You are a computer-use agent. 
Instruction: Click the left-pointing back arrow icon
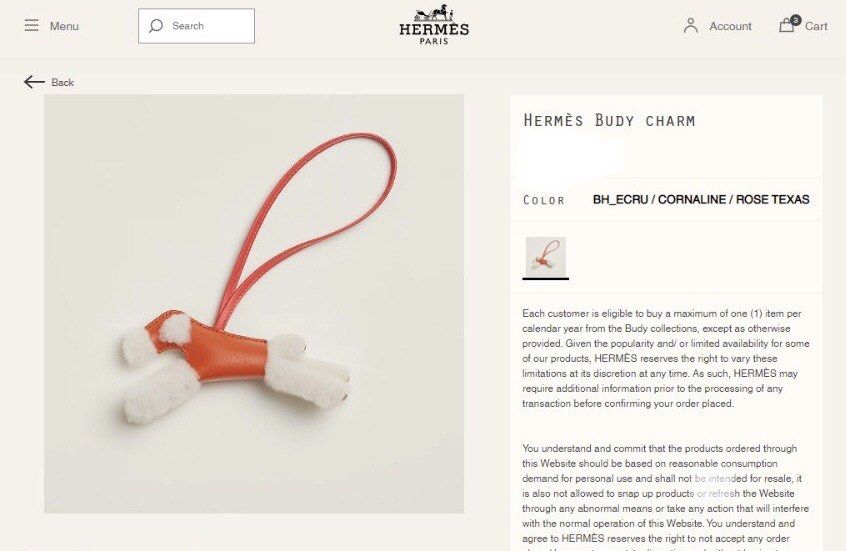34,82
